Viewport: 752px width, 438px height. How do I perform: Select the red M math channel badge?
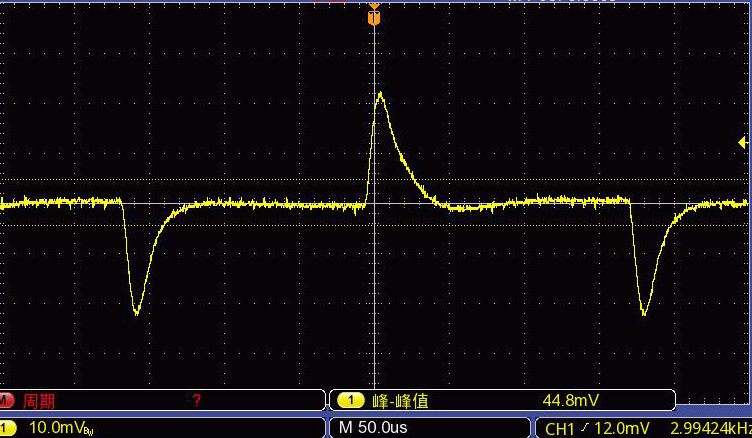(x=6, y=400)
